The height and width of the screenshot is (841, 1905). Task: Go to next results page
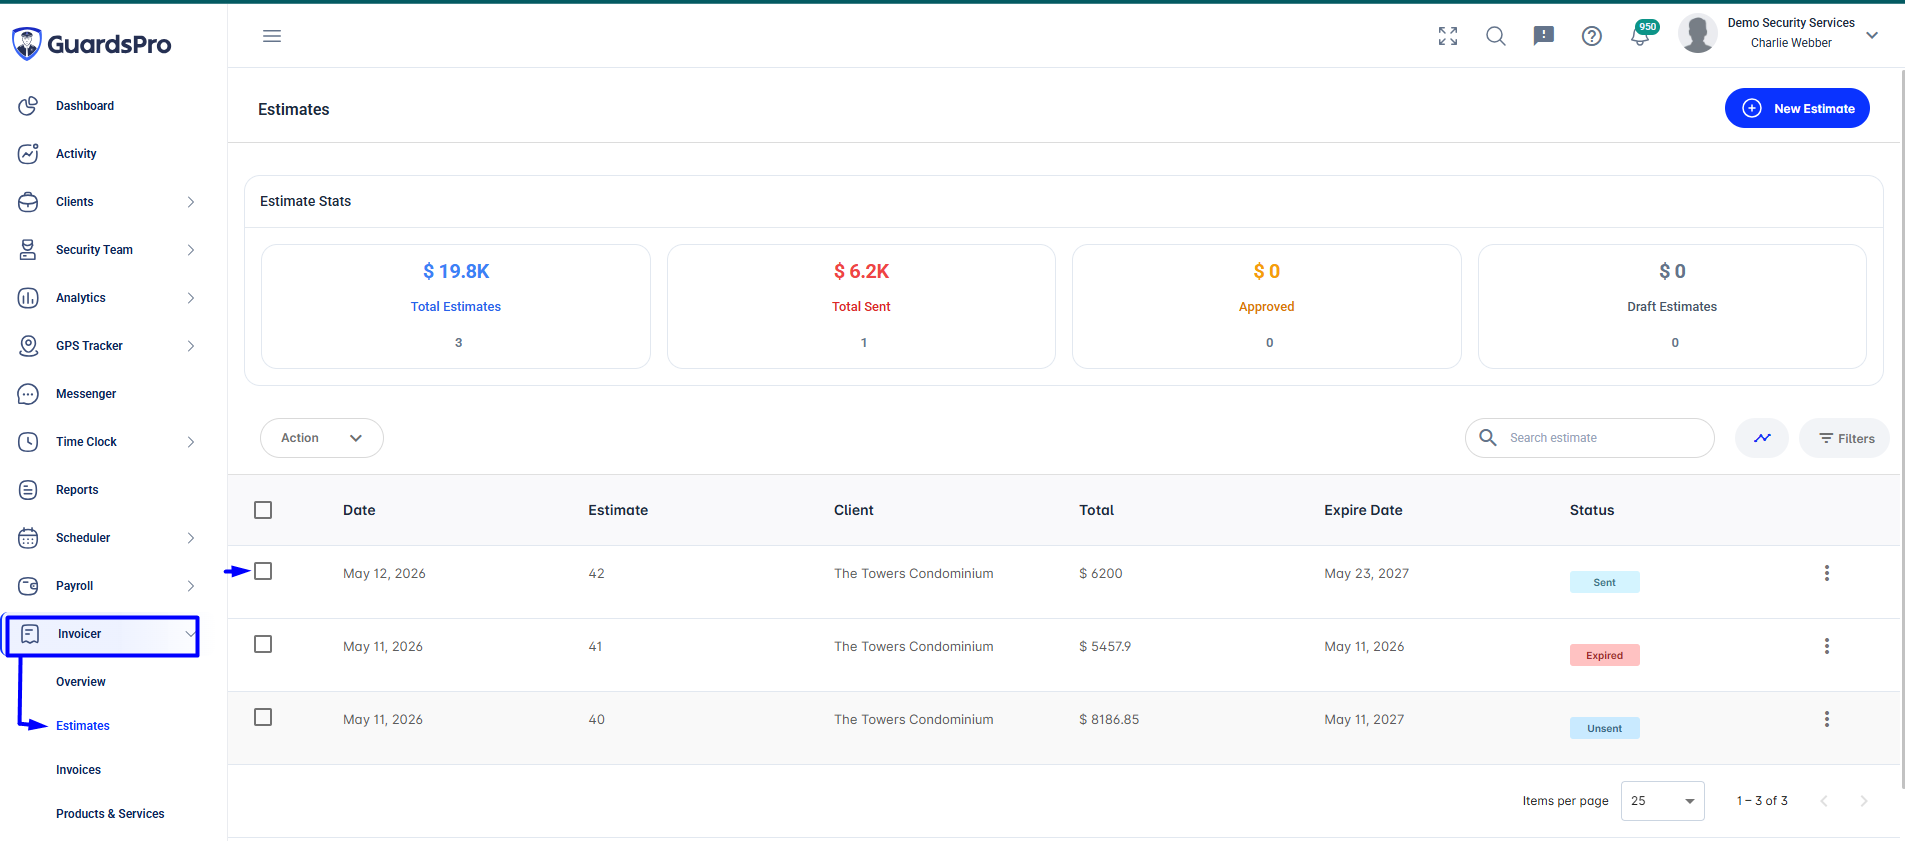pos(1863,801)
